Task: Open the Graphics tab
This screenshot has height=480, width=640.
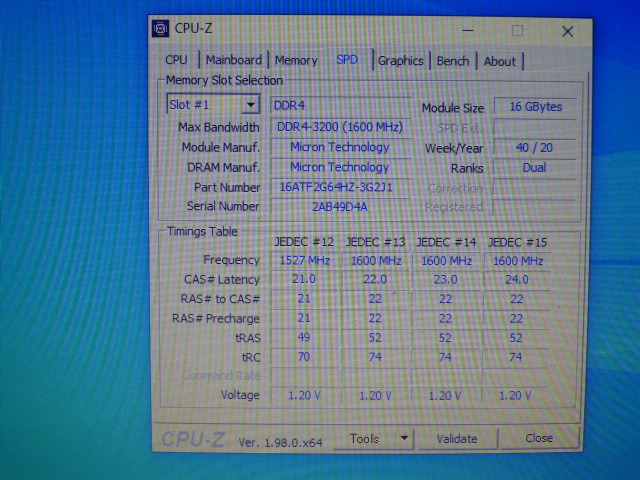Action: coord(400,61)
